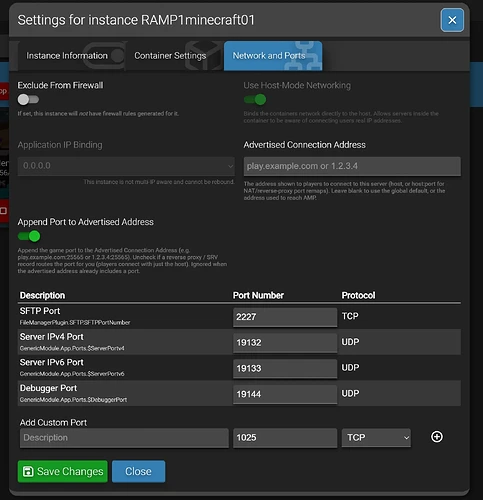Open the custom port protocol TCP dropdown
Image resolution: width=483 pixels, height=500 pixels.
[376, 437]
